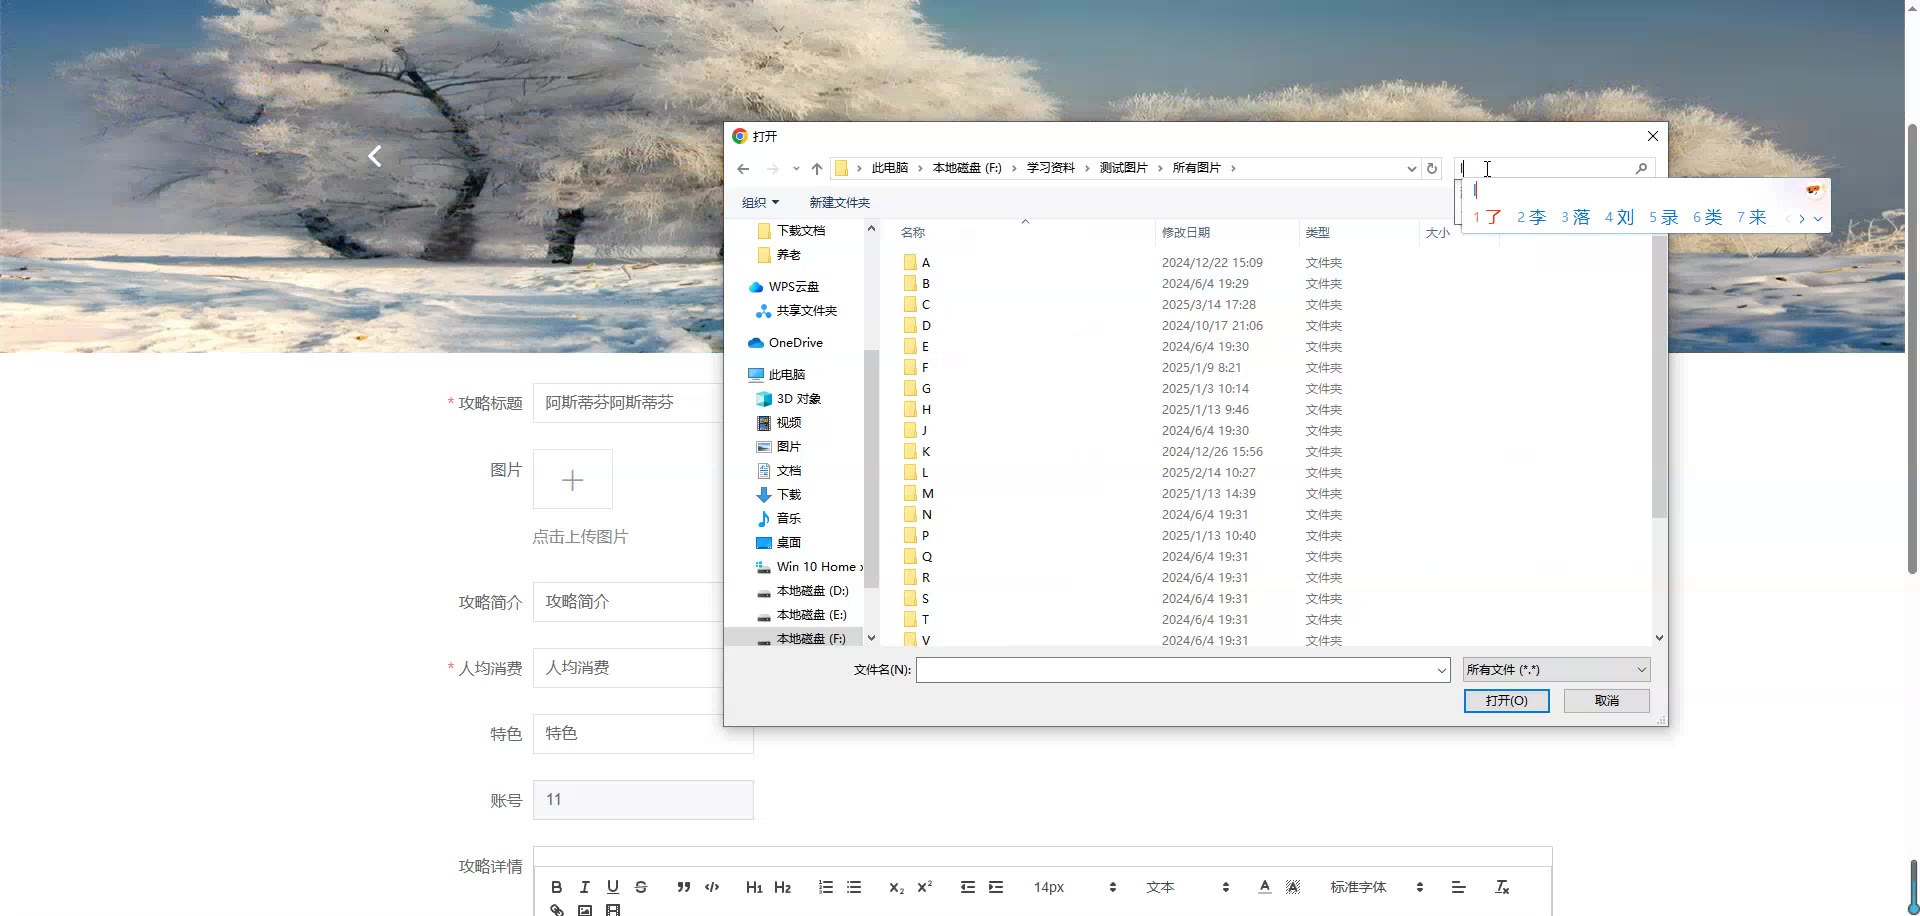Choose IME candidate 2 李
The width and height of the screenshot is (1920, 916).
tap(1531, 217)
